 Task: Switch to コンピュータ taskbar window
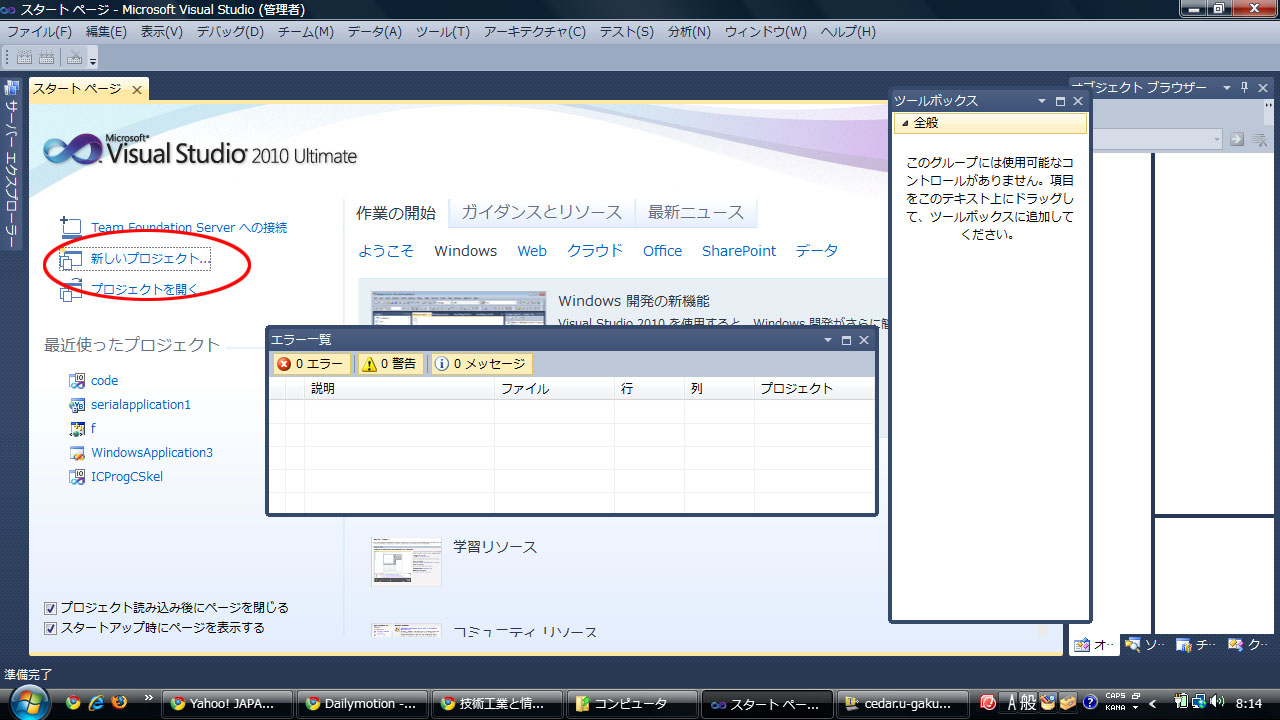click(x=630, y=703)
